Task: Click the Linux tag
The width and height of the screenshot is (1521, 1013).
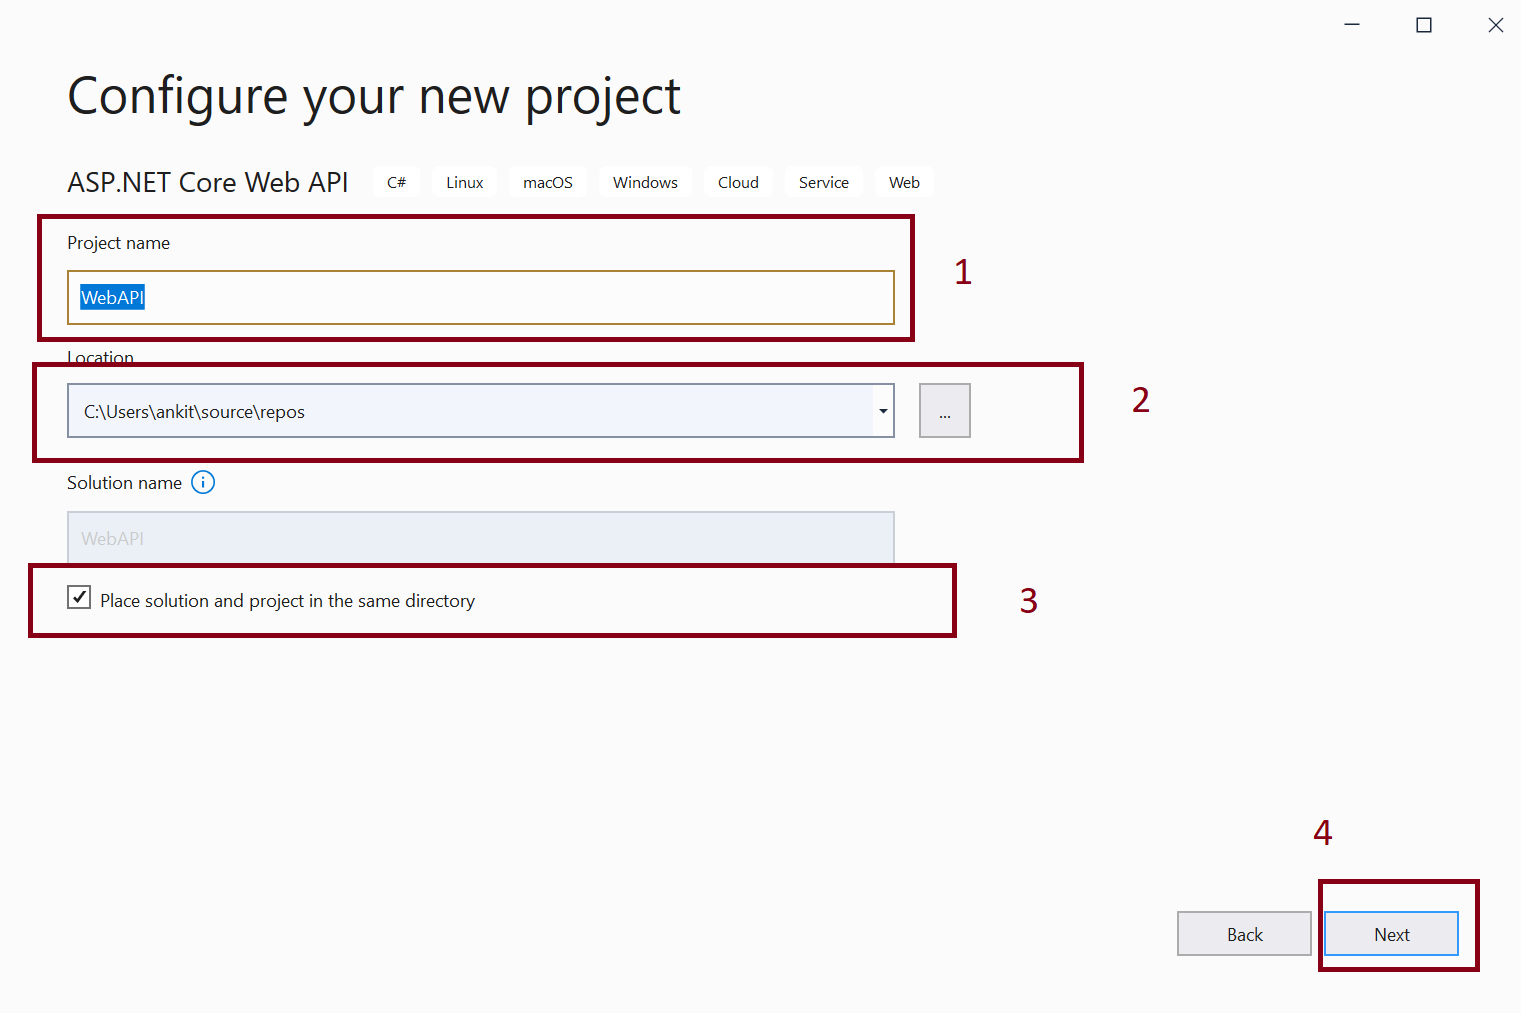Action: [465, 182]
